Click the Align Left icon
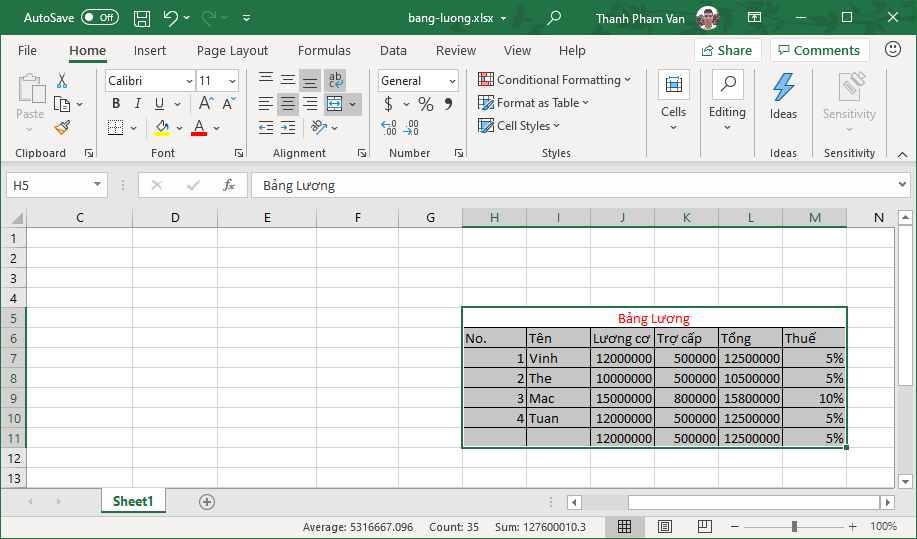 [266, 104]
